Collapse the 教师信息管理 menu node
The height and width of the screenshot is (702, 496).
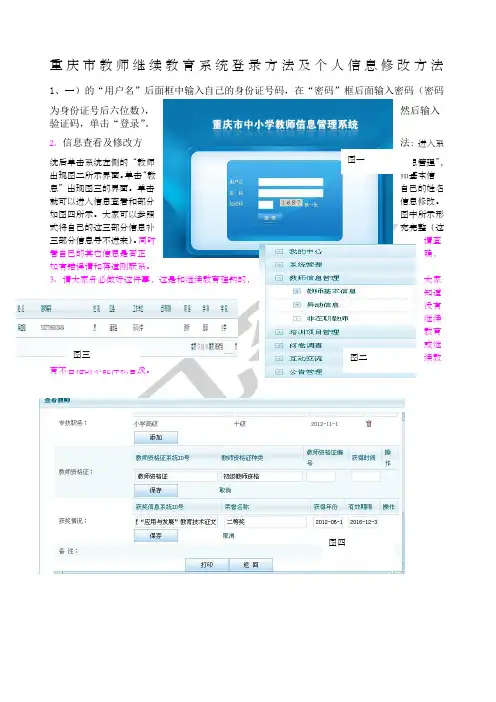tap(279, 278)
